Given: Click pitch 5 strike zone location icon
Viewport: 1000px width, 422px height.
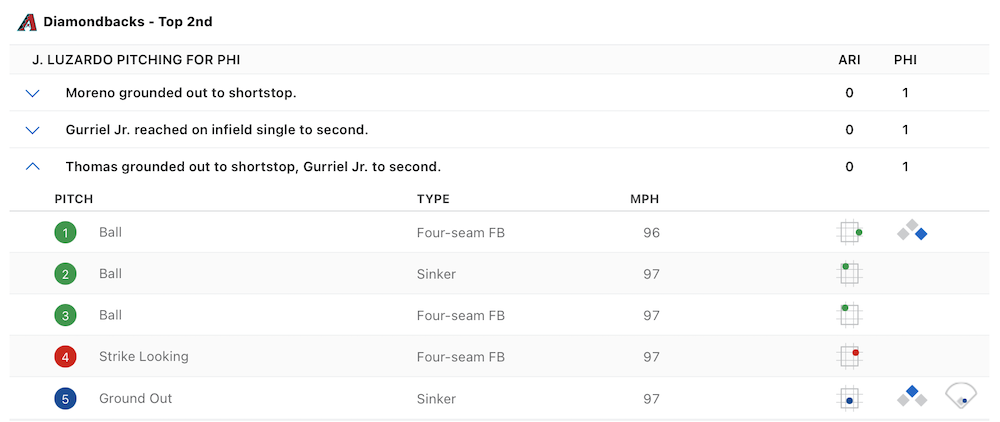Looking at the screenshot, I should [x=849, y=398].
